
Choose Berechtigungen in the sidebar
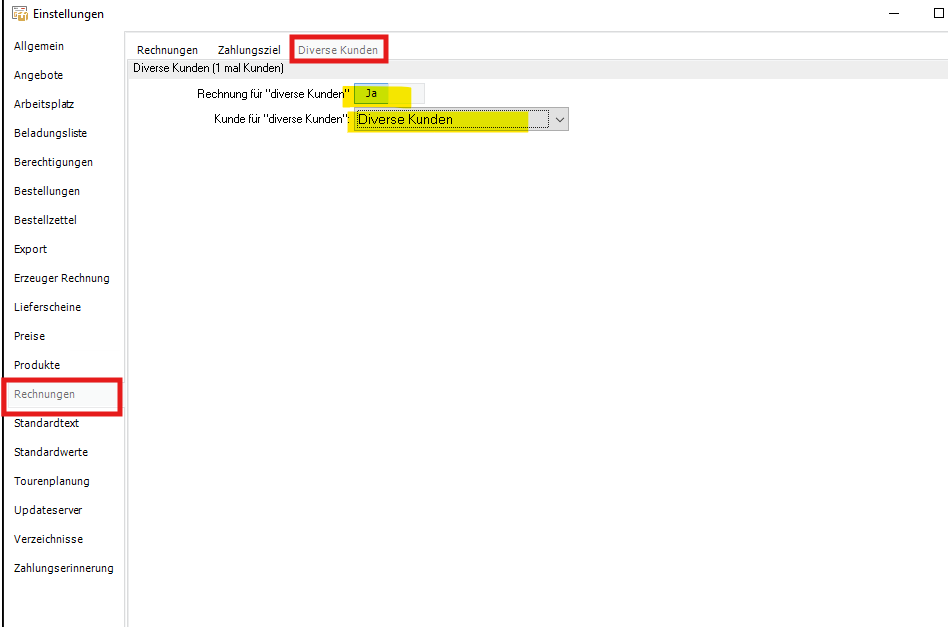coord(53,162)
